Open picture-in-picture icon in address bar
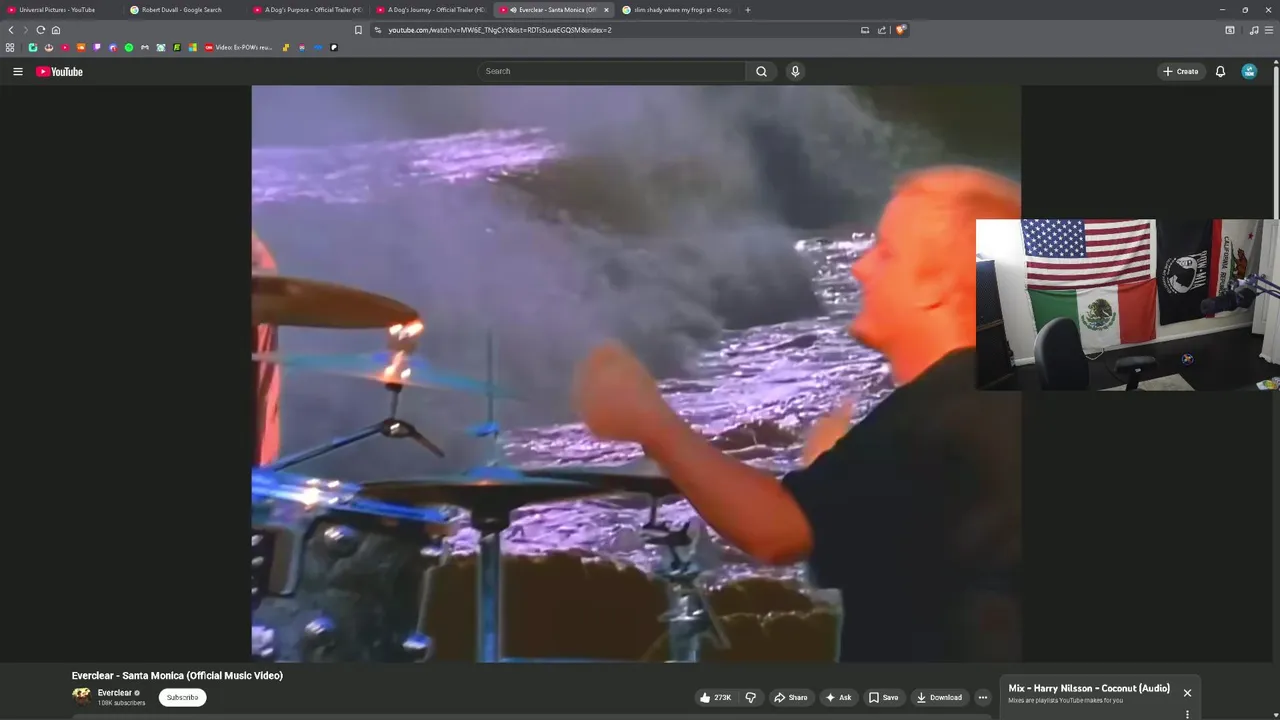This screenshot has width=1280, height=720. tap(865, 30)
